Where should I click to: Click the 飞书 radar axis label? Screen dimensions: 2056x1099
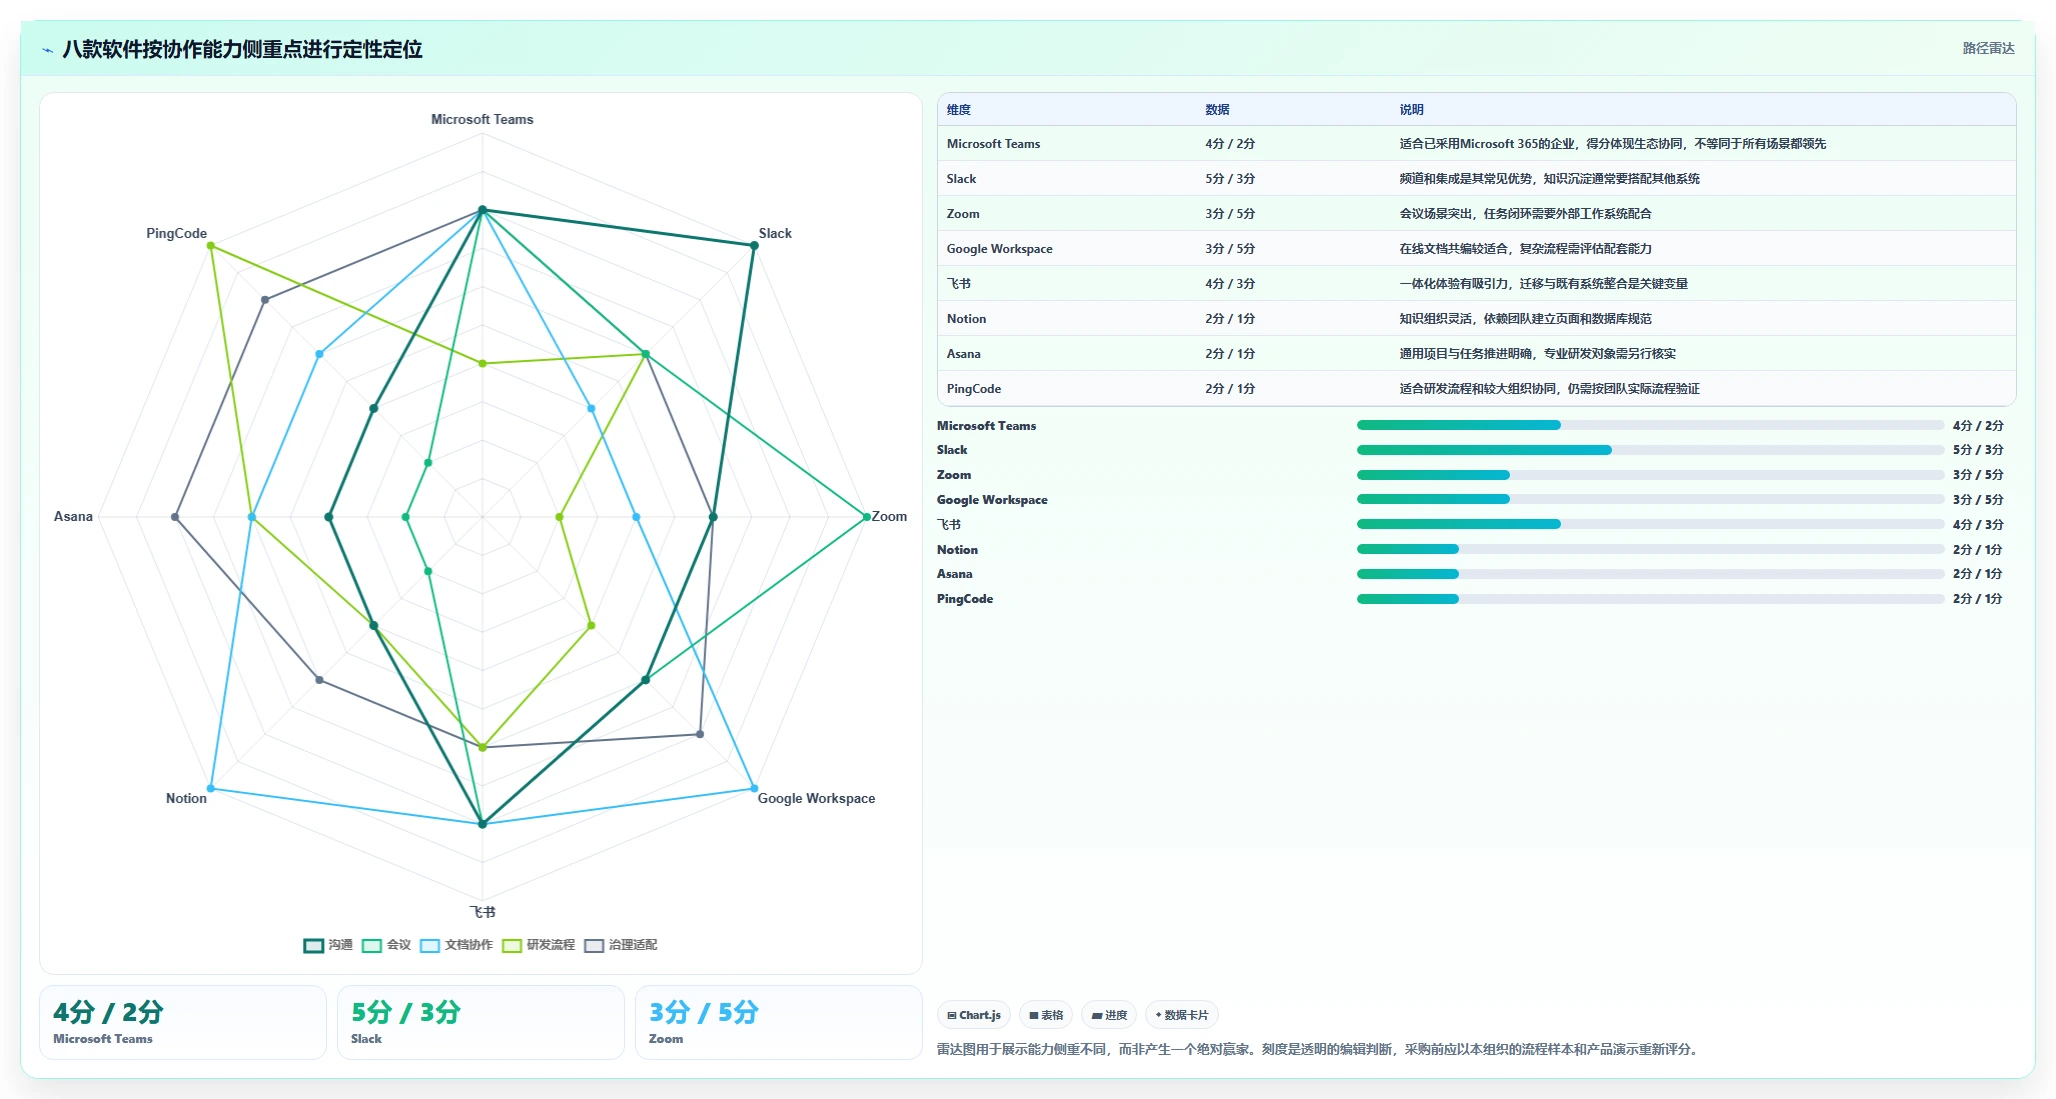tap(482, 912)
